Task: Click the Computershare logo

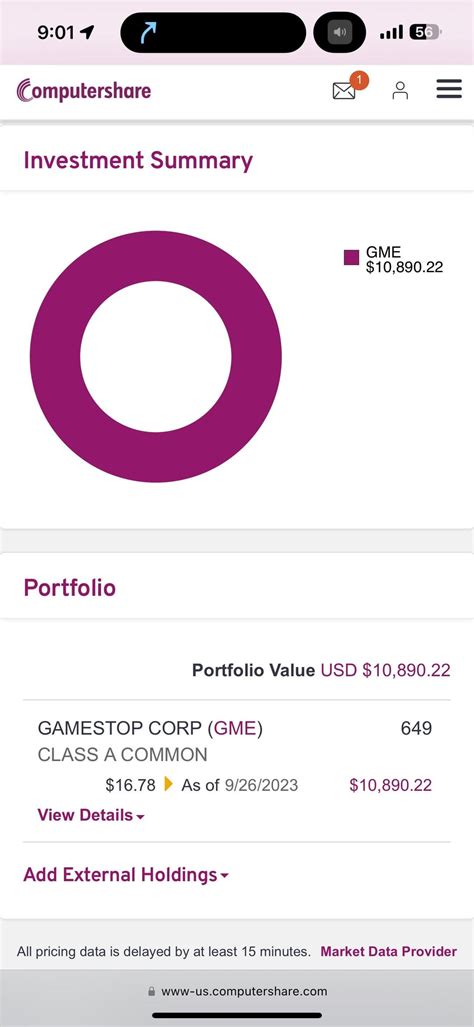Action: click(84, 90)
